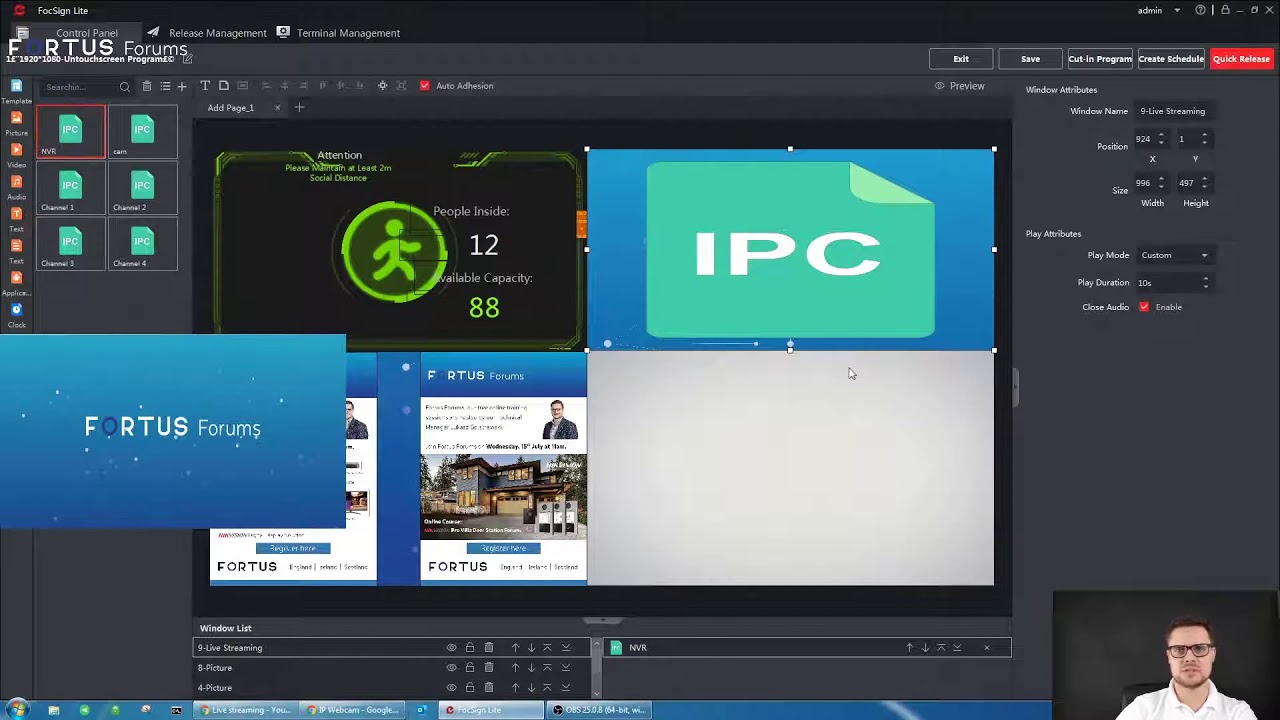Toggle visibility of 9-Live Streaming window
Image resolution: width=1280 pixels, height=720 pixels.
[452, 648]
